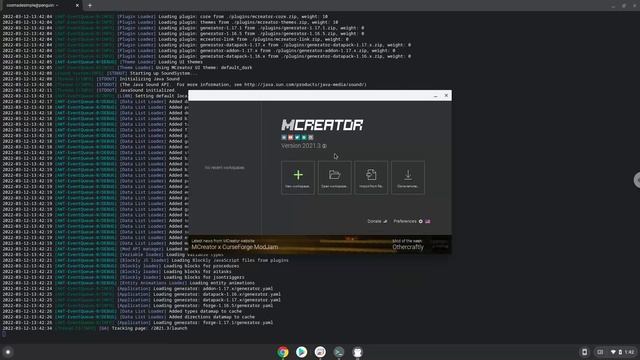The image size is (640, 360).
Task: Click the 'Tracking page: /2021.3/launch' log line
Action: pos(149,328)
